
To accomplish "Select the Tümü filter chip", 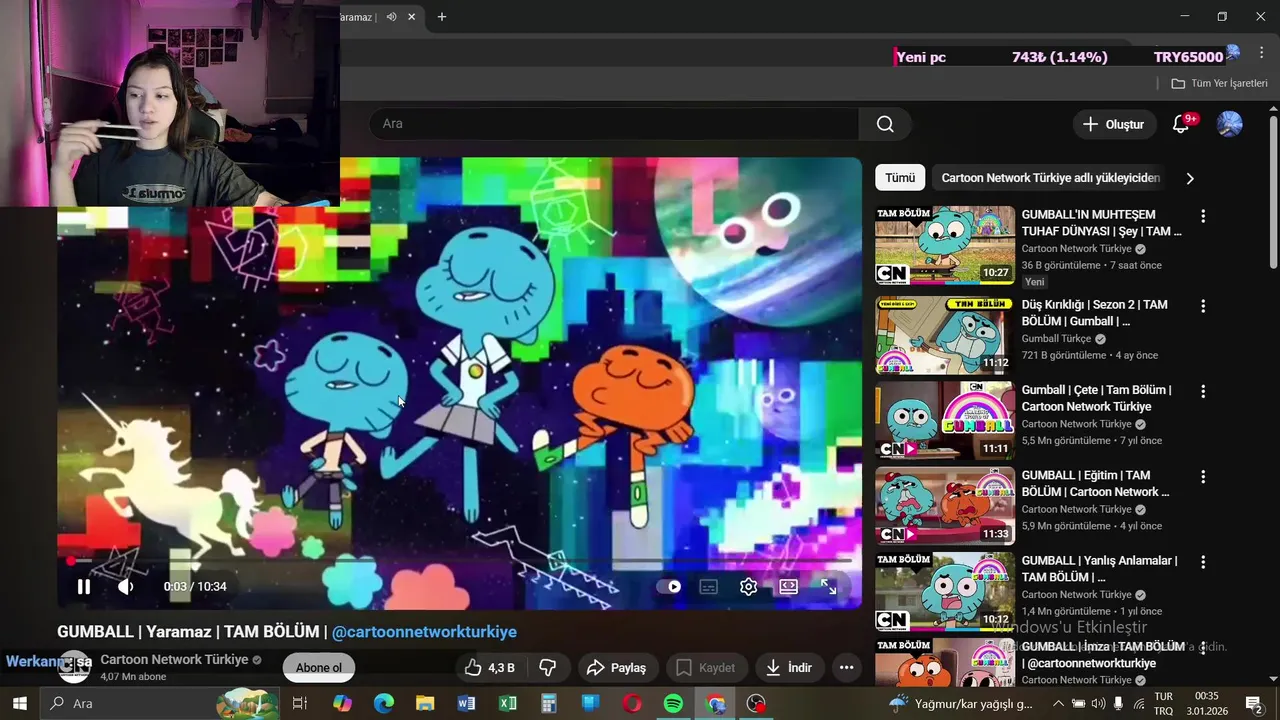I will (900, 178).
